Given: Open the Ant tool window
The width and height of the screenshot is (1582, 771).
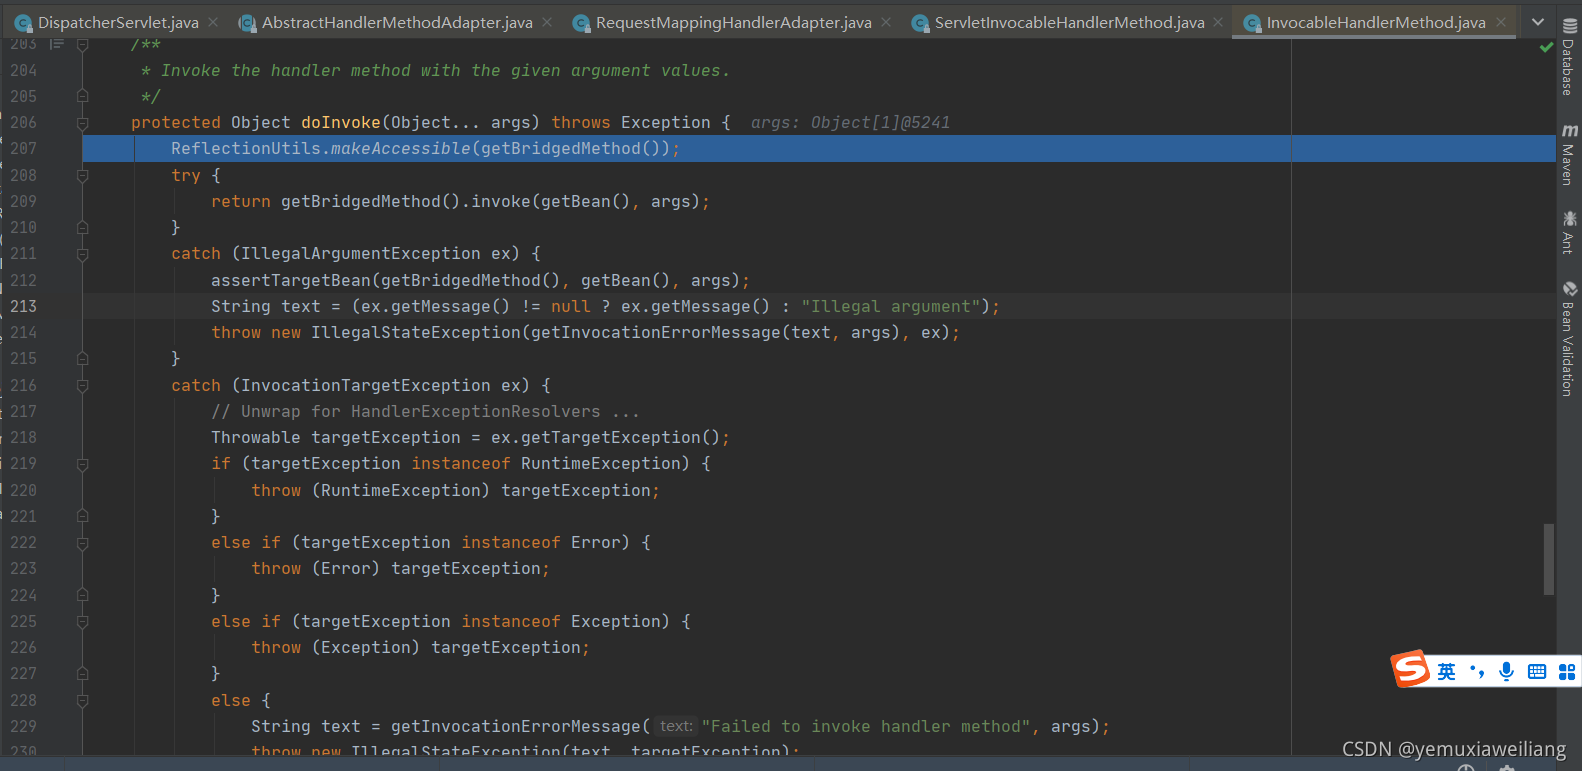Looking at the screenshot, I should (1569, 232).
